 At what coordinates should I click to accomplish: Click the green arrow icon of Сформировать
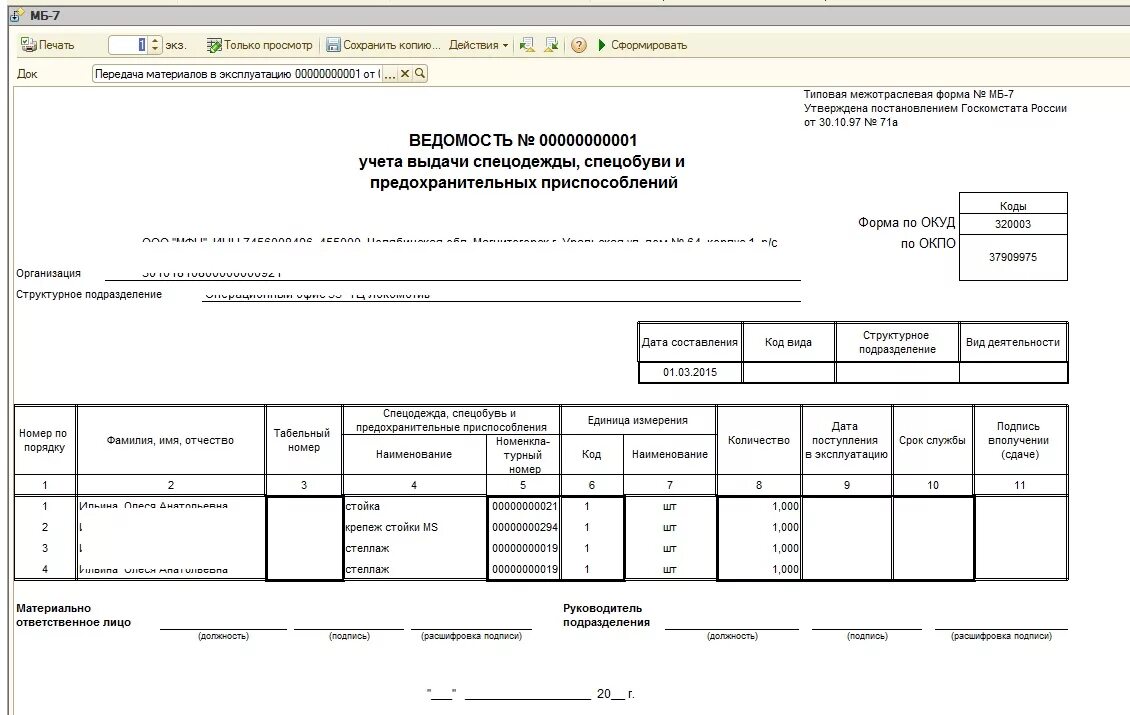point(602,45)
